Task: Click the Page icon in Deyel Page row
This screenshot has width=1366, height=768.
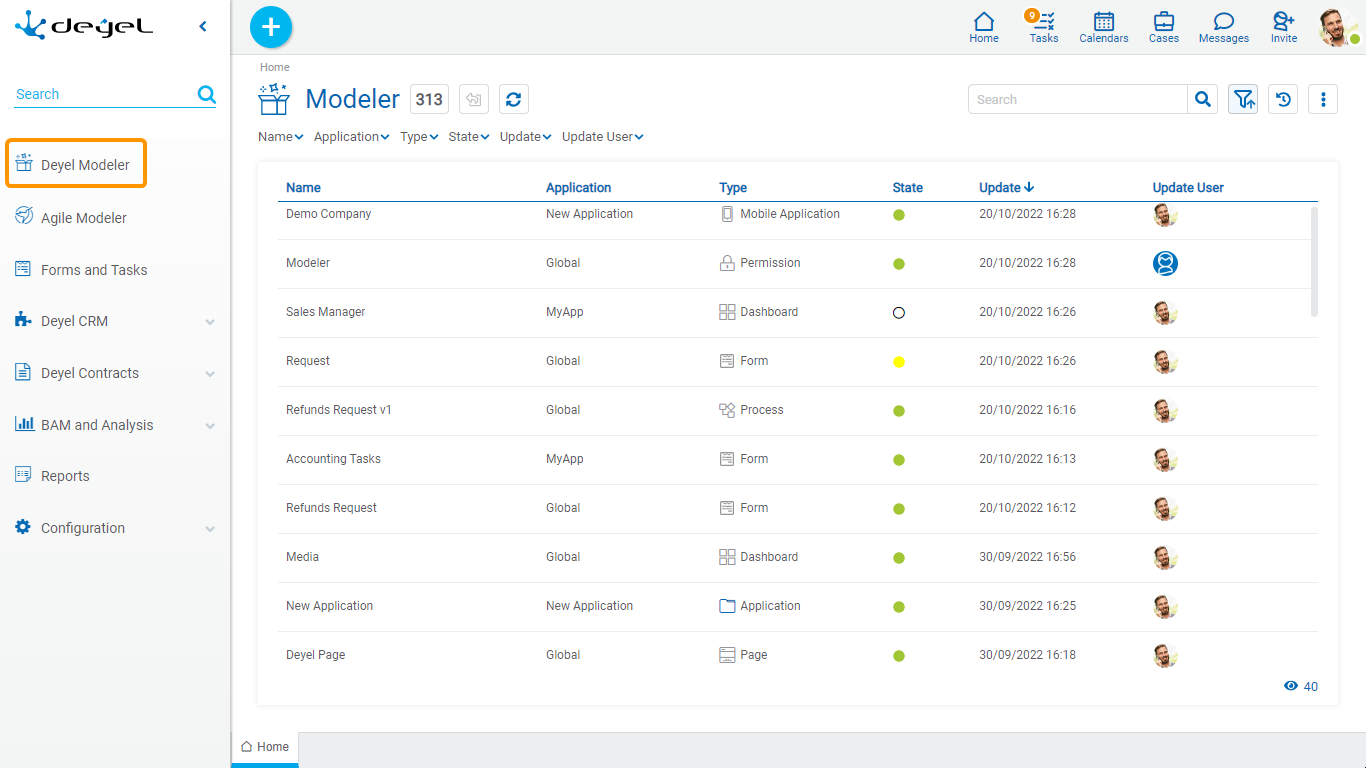Action: 727,655
